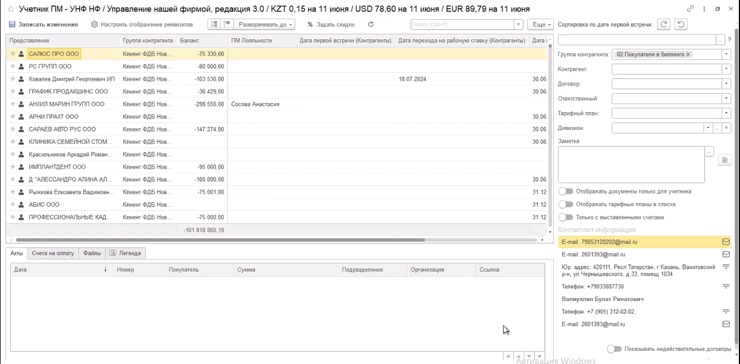Open the Разворачивать до dropdown

[265, 24]
